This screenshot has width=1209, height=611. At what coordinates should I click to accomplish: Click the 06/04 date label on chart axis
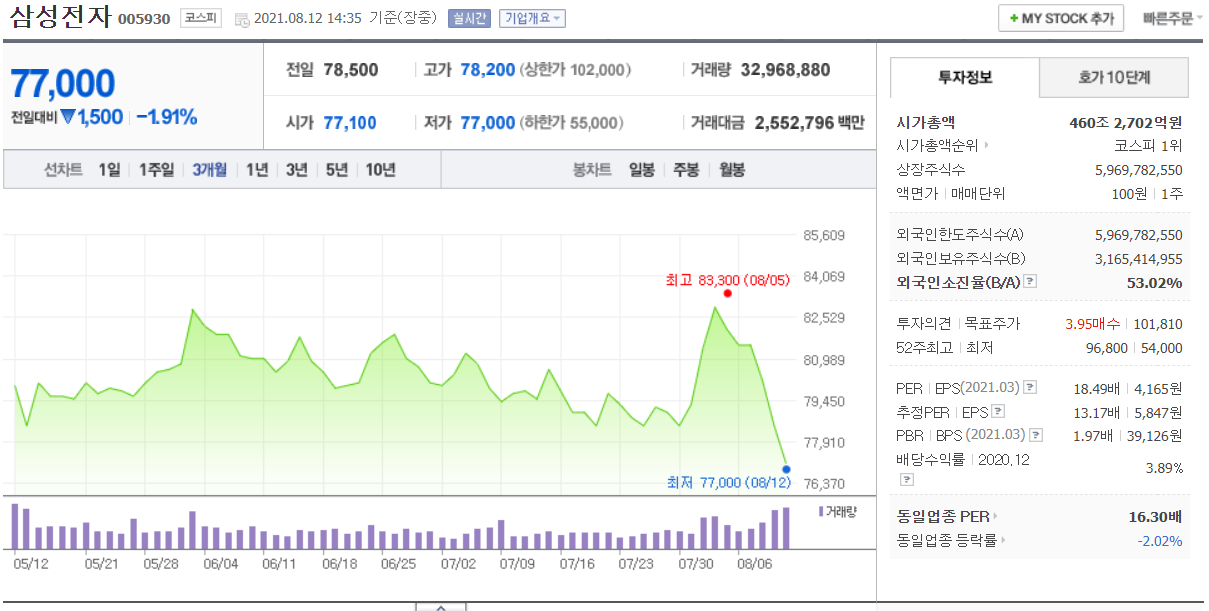coord(220,563)
